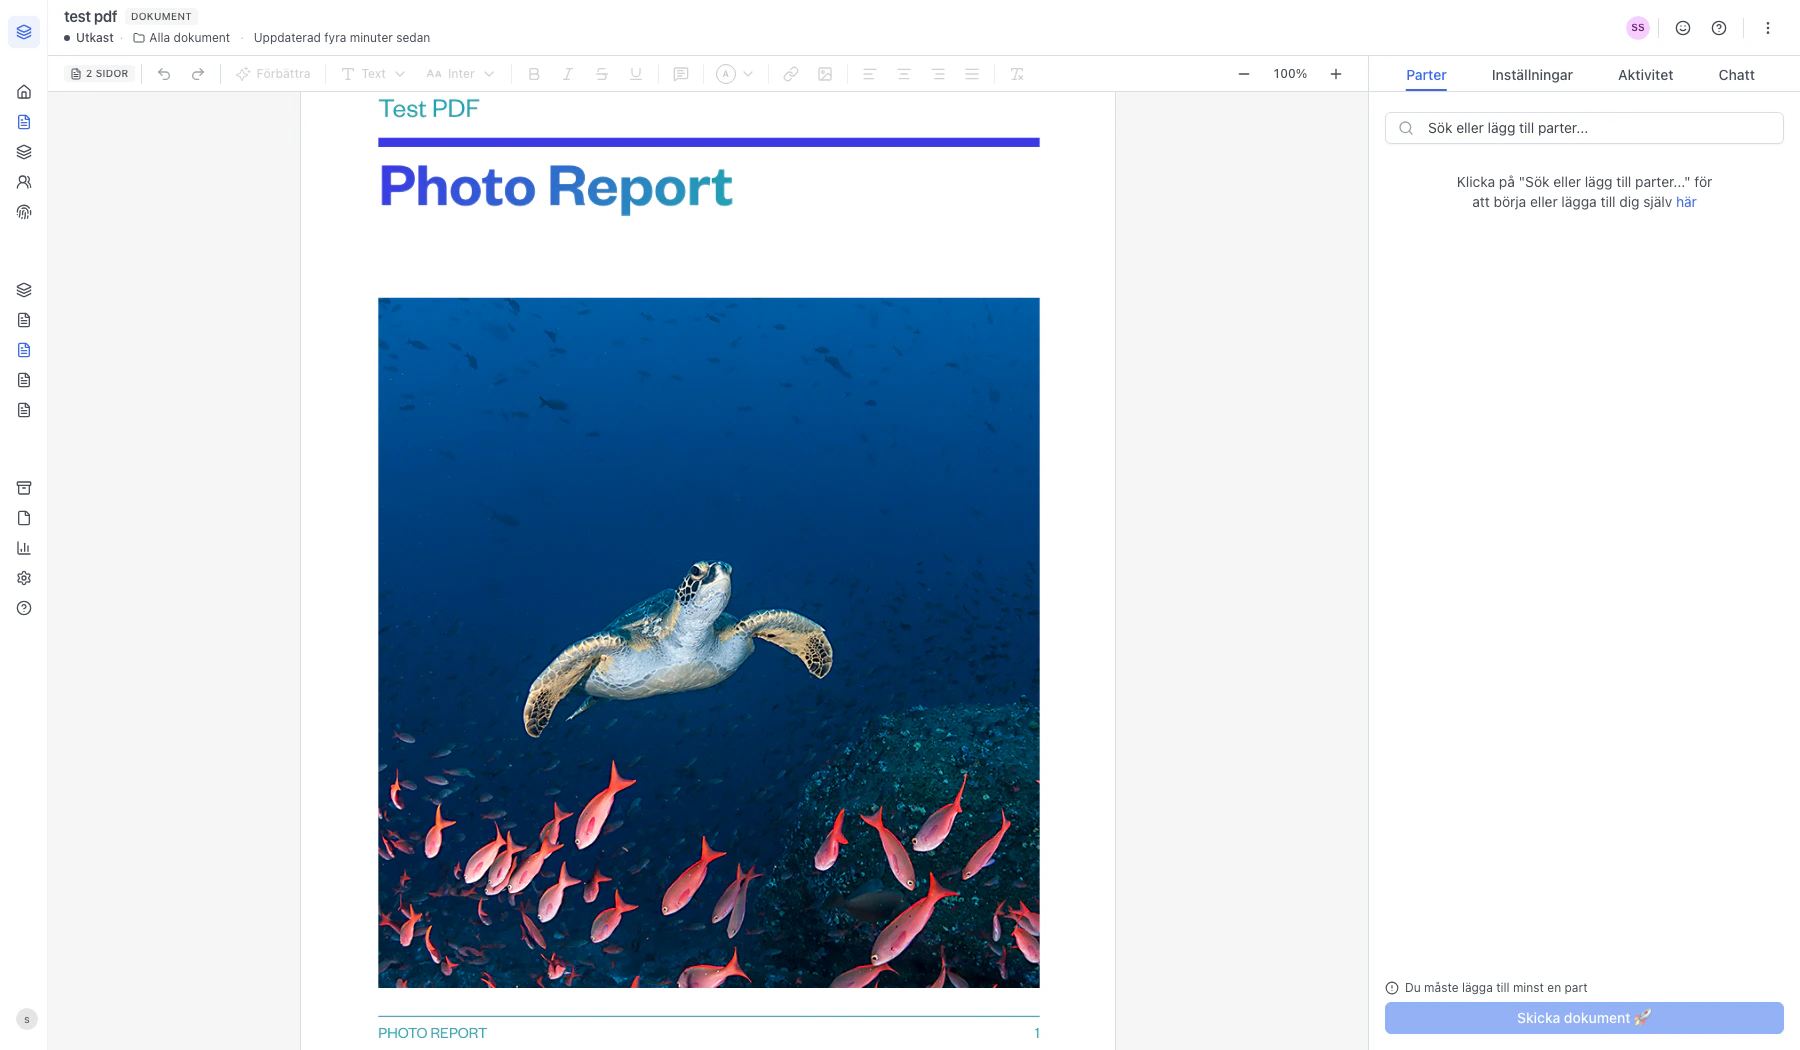Open the Text style dropdown

point(373,74)
